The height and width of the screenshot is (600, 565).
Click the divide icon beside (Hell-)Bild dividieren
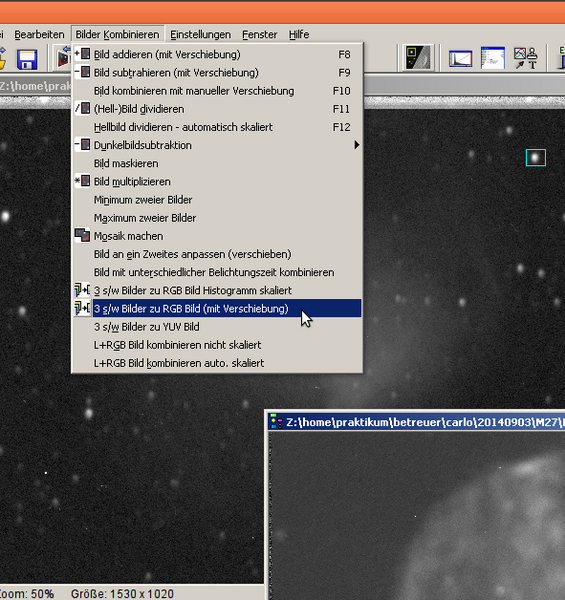point(82,108)
